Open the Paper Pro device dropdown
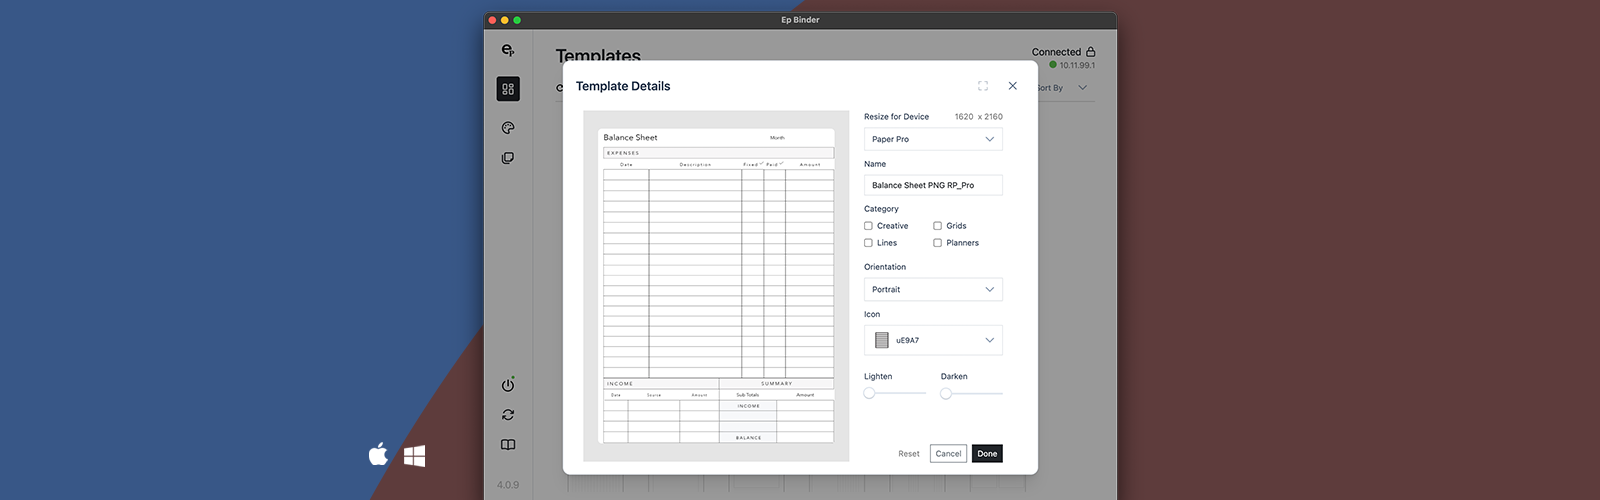The width and height of the screenshot is (1600, 500). click(933, 139)
